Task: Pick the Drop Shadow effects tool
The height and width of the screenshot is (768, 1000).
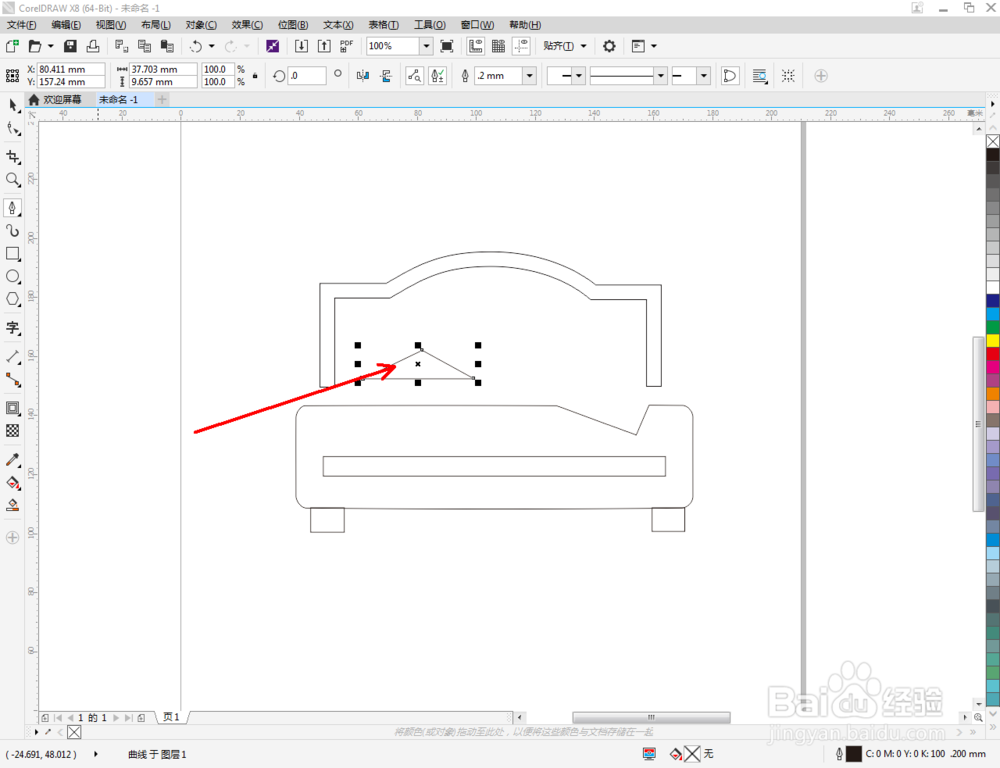Action: [x=13, y=408]
